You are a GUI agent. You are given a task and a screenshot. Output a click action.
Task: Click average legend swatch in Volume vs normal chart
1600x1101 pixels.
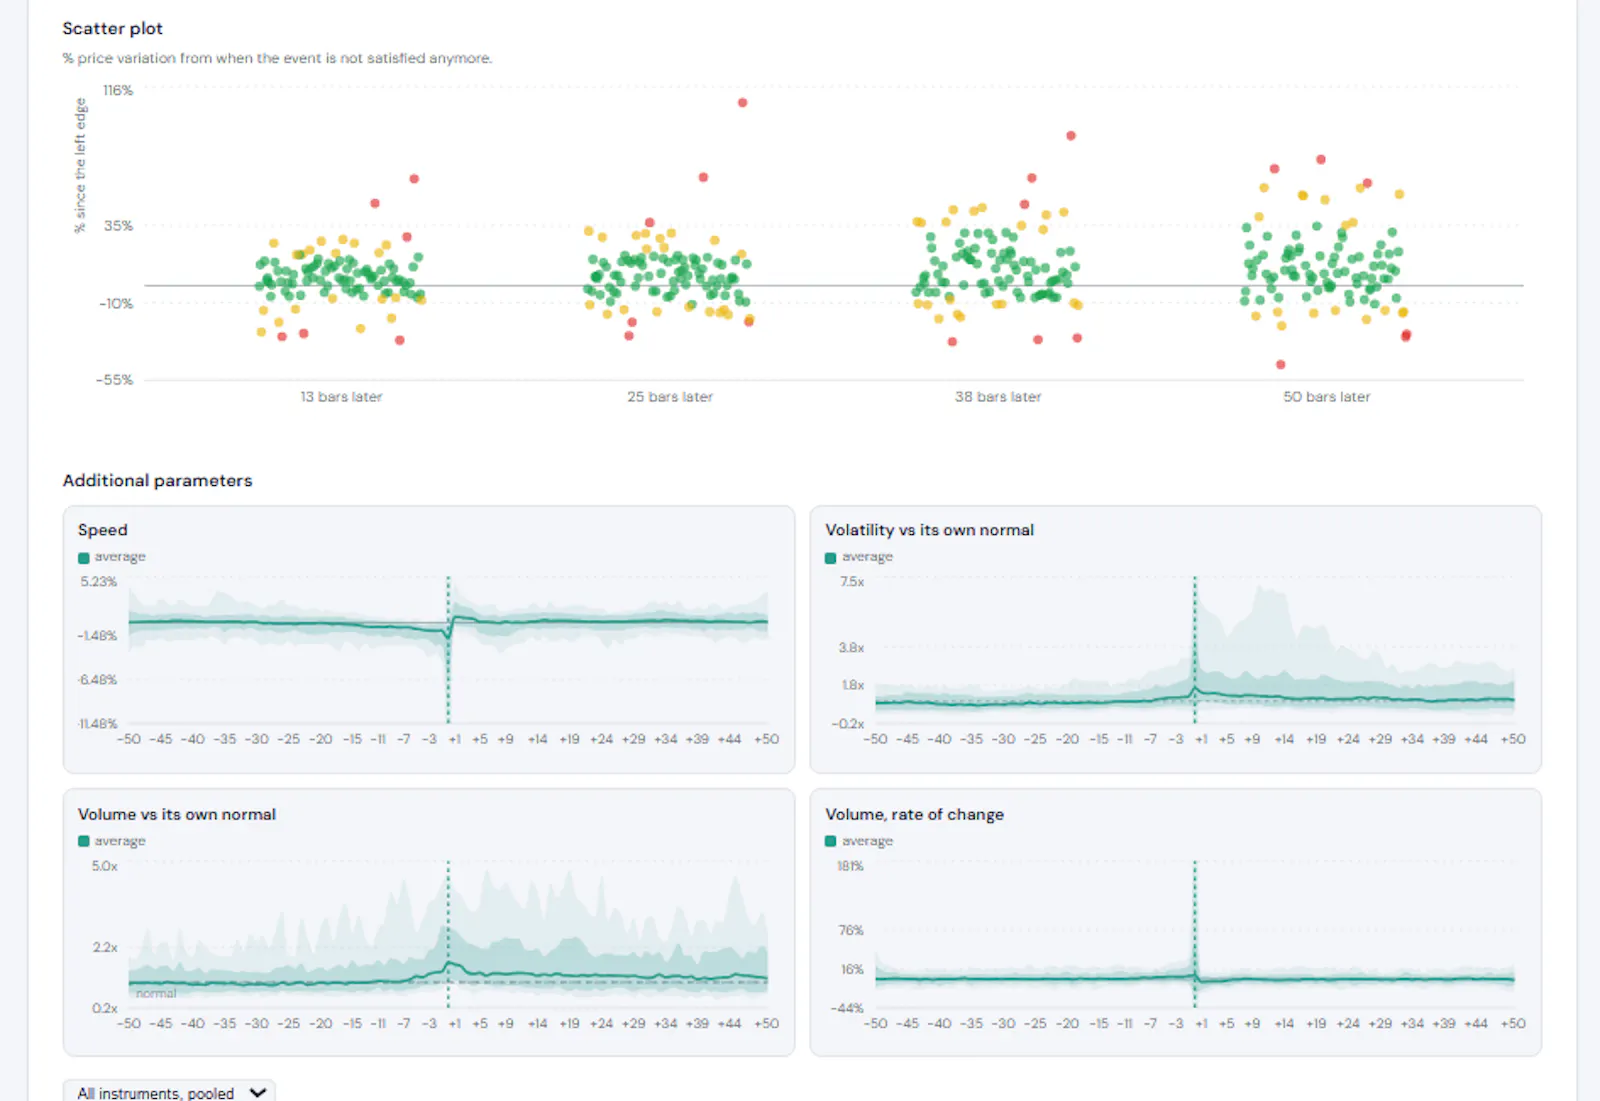(x=84, y=842)
